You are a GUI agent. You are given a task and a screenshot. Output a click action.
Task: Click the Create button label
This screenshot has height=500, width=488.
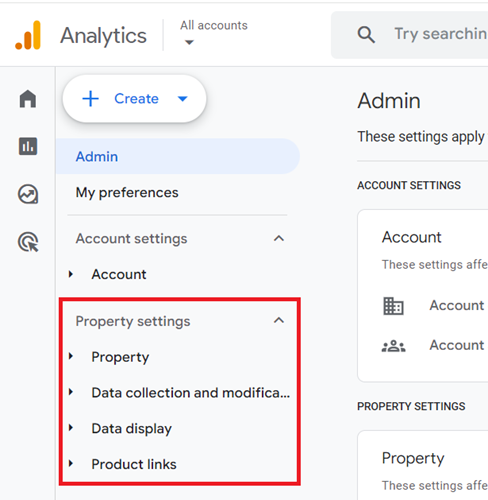(x=136, y=99)
